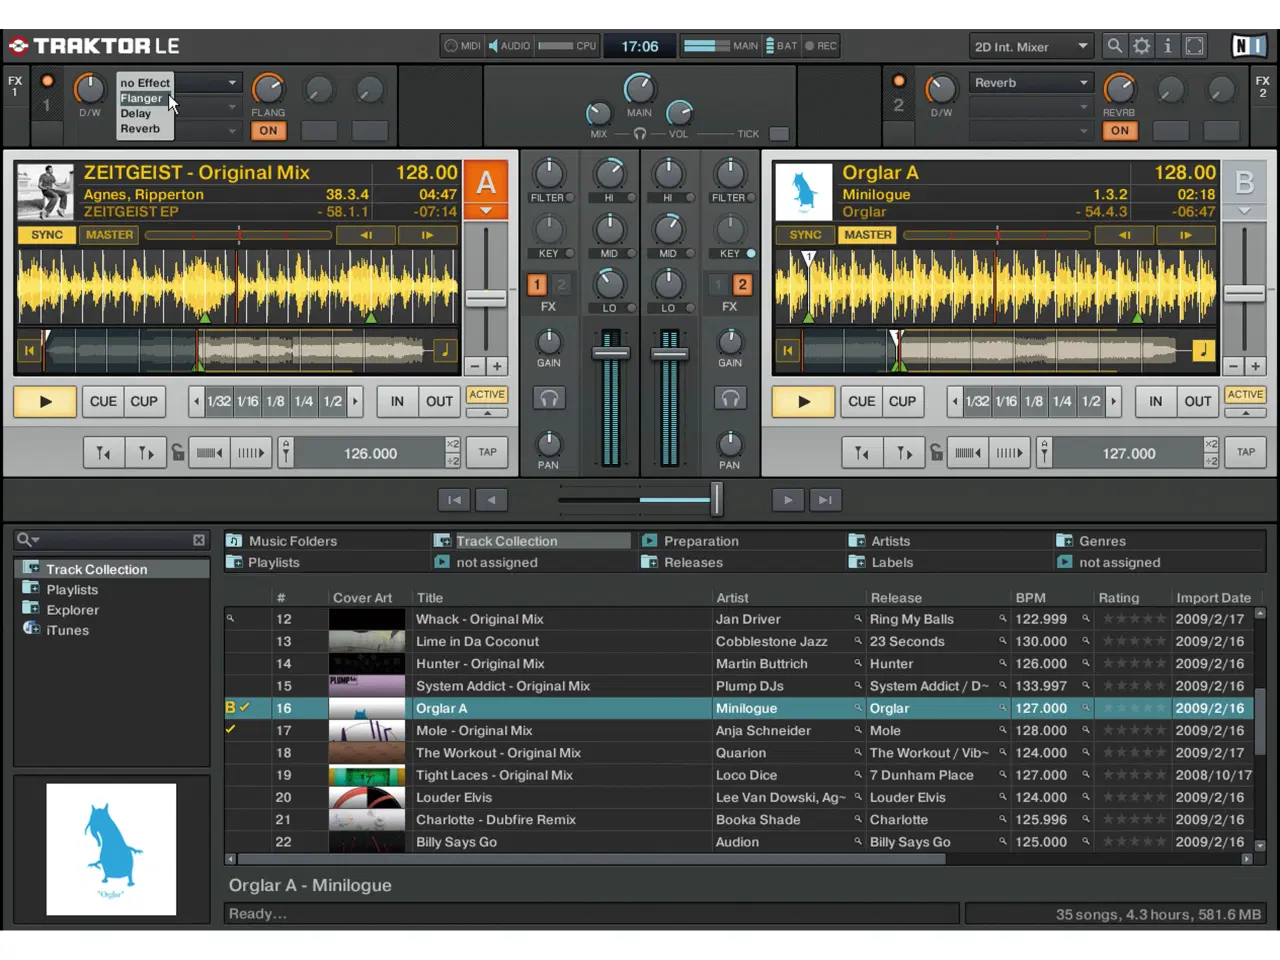Click crossfader nudge right arrow
1280x960 pixels.
788,500
